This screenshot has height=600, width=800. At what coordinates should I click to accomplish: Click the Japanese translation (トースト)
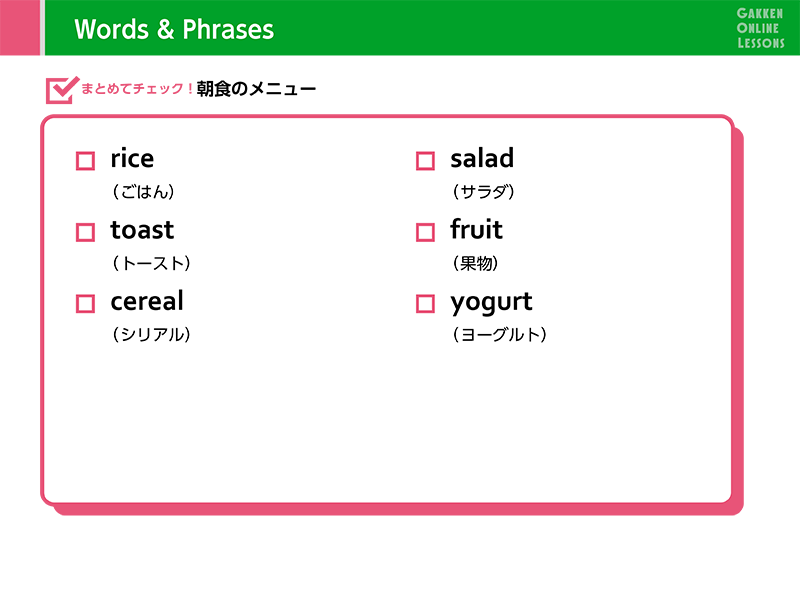click(151, 264)
